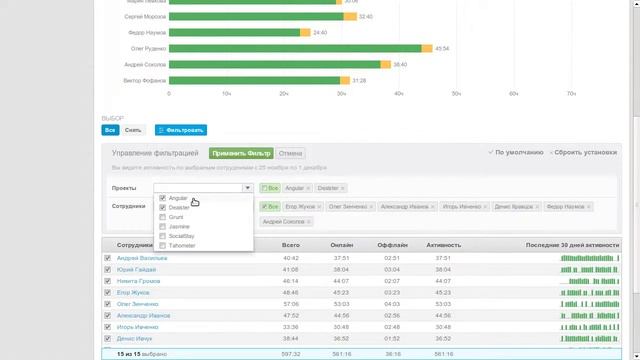Uncheck the Юрий Гайдай table row
The width and height of the screenshot is (640, 360).
[107, 269]
